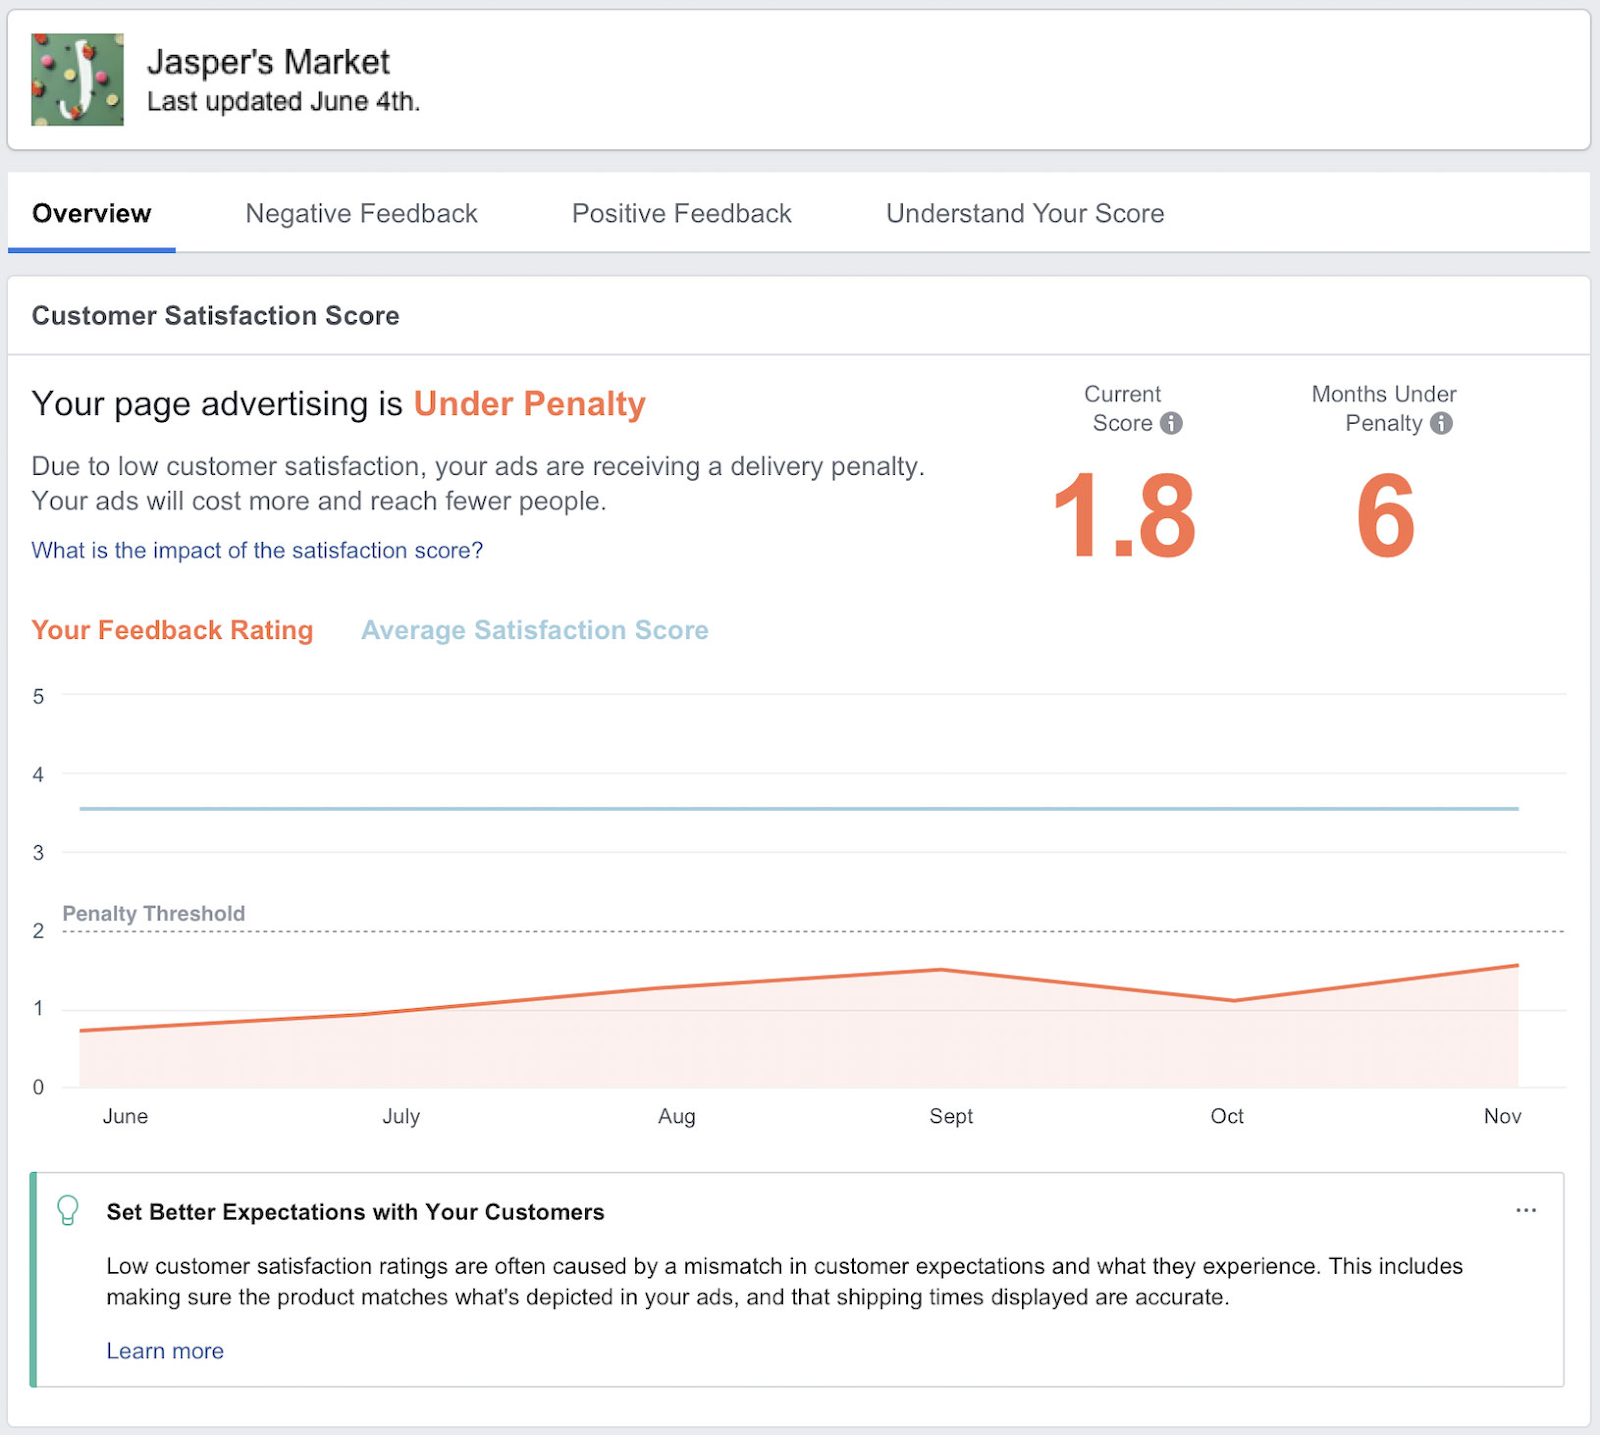
Task: Toggle Average Satisfaction Score legend series
Action: (x=534, y=630)
